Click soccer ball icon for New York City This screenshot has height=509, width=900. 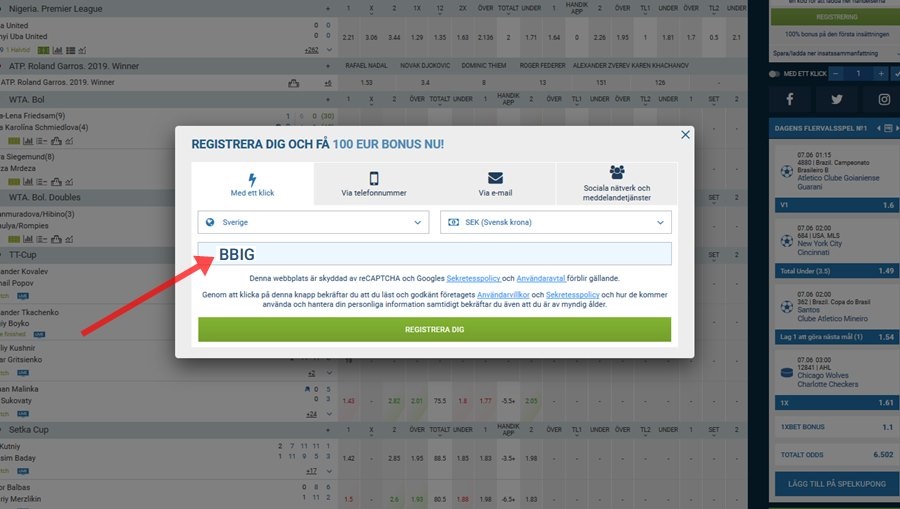pos(786,241)
